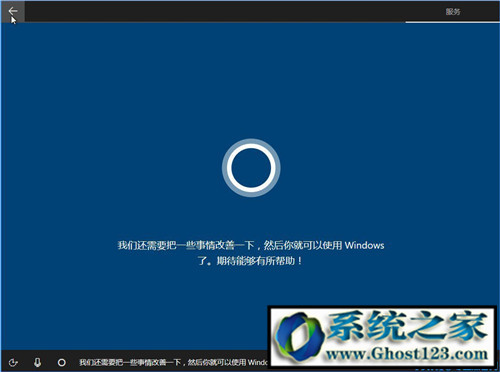Click the bottom bar caption text
This screenshot has width=500, height=372.
click(173, 362)
